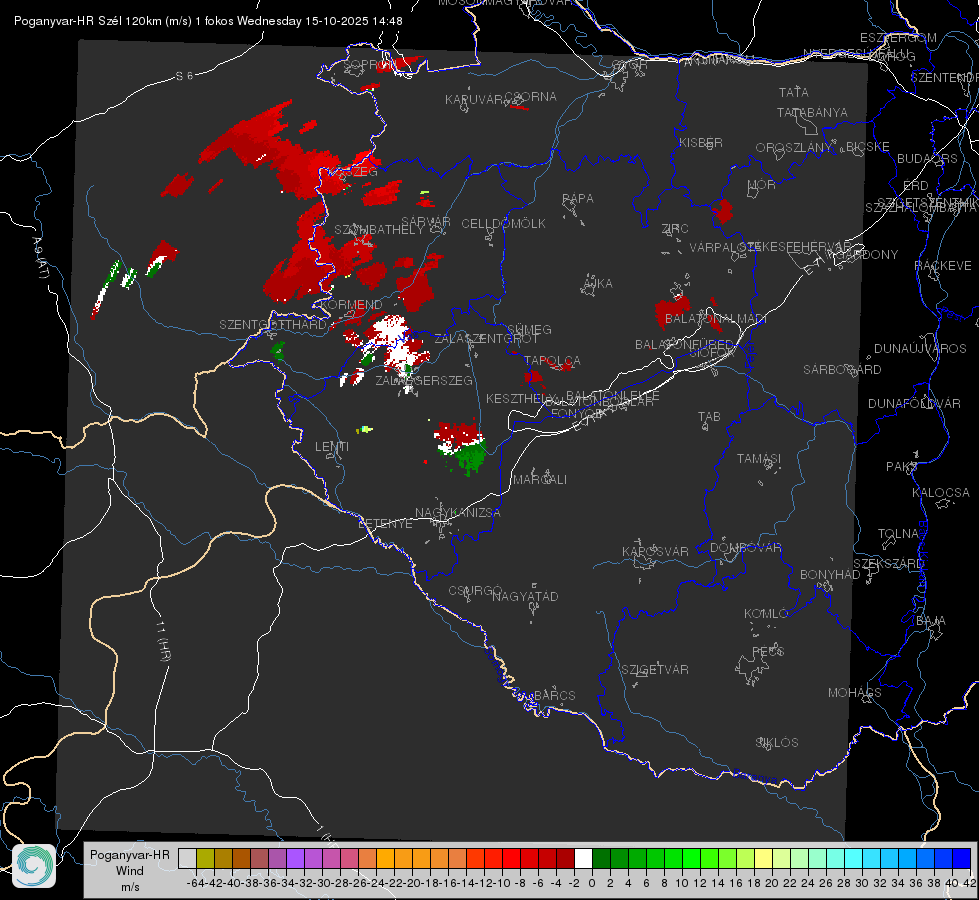Click the BALATONFÜRED town label
Image resolution: width=979 pixels, height=900 pixels.
(x=685, y=345)
